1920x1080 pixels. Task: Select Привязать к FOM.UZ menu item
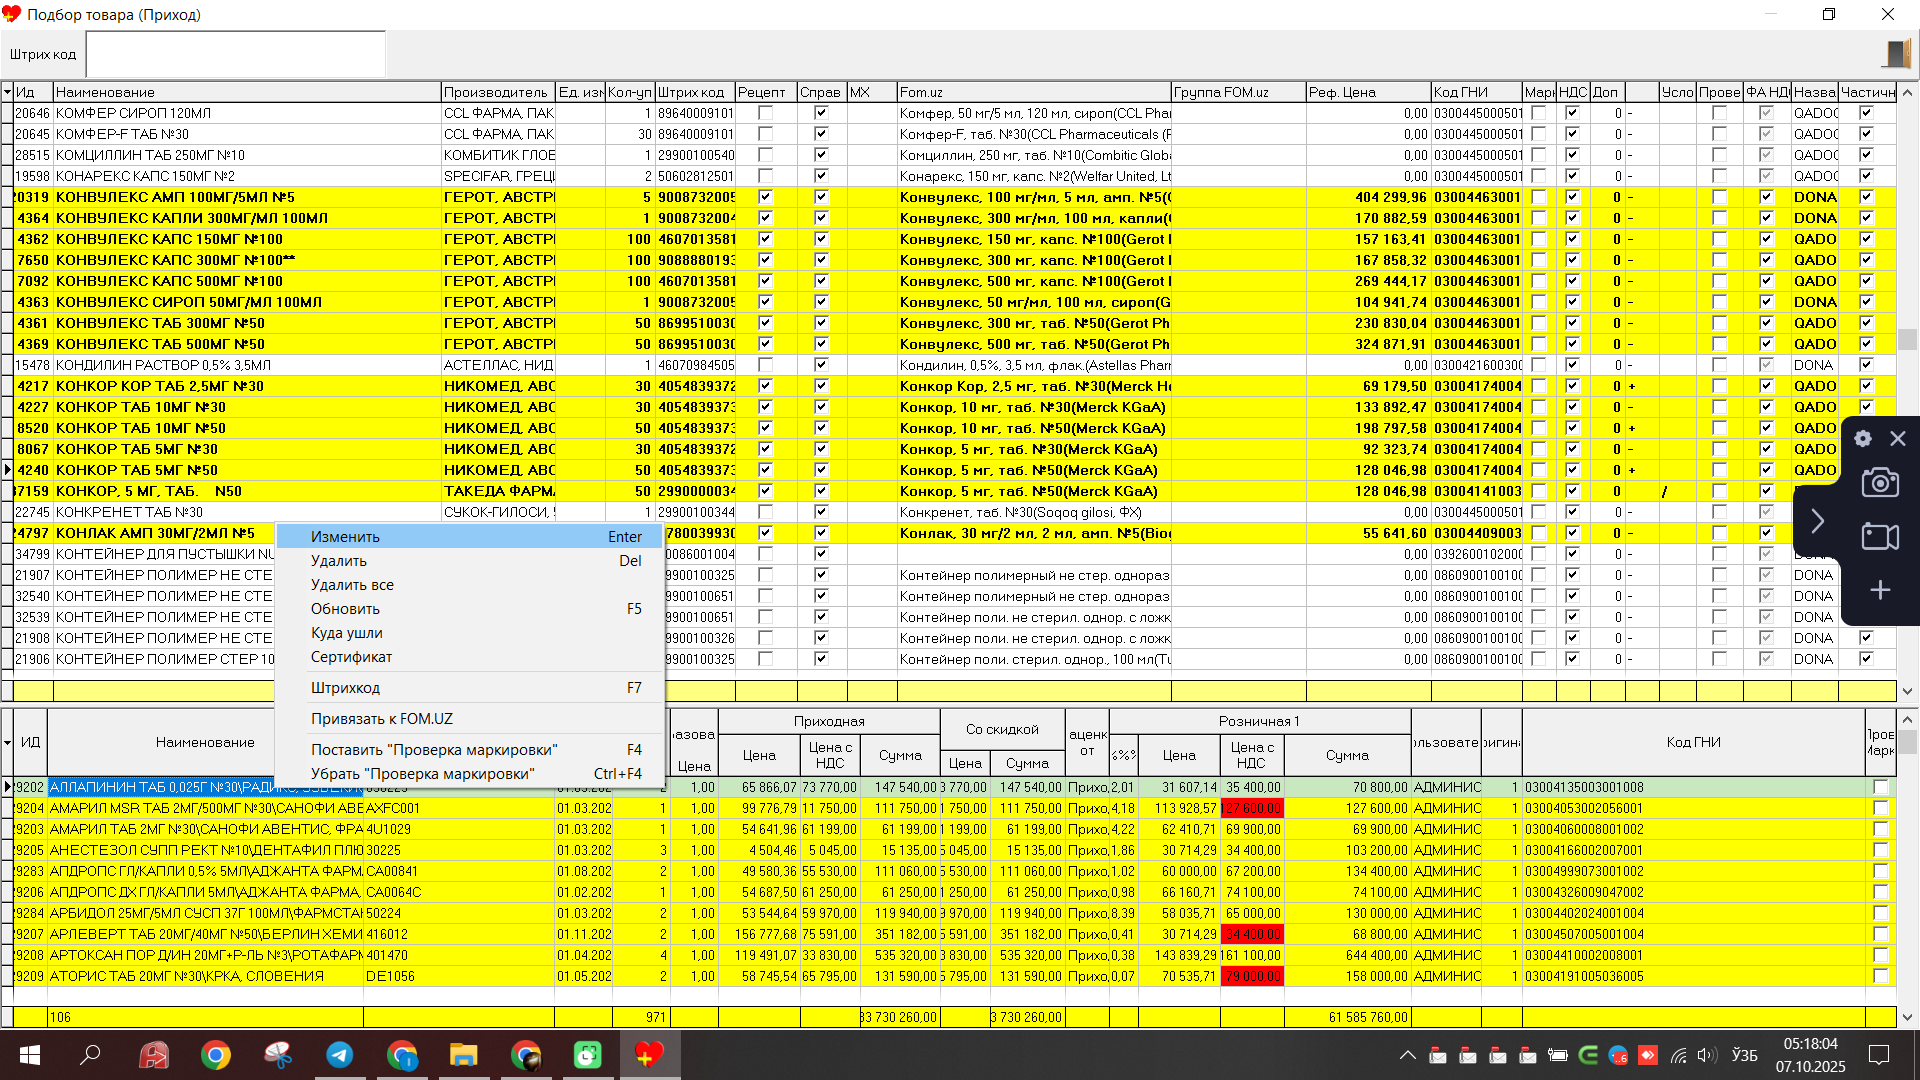coord(381,719)
